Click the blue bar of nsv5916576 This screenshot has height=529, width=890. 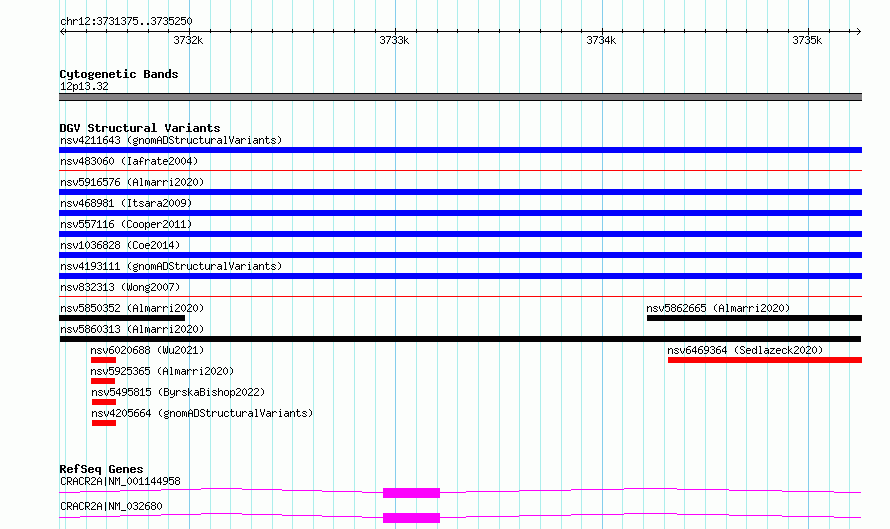point(460,192)
